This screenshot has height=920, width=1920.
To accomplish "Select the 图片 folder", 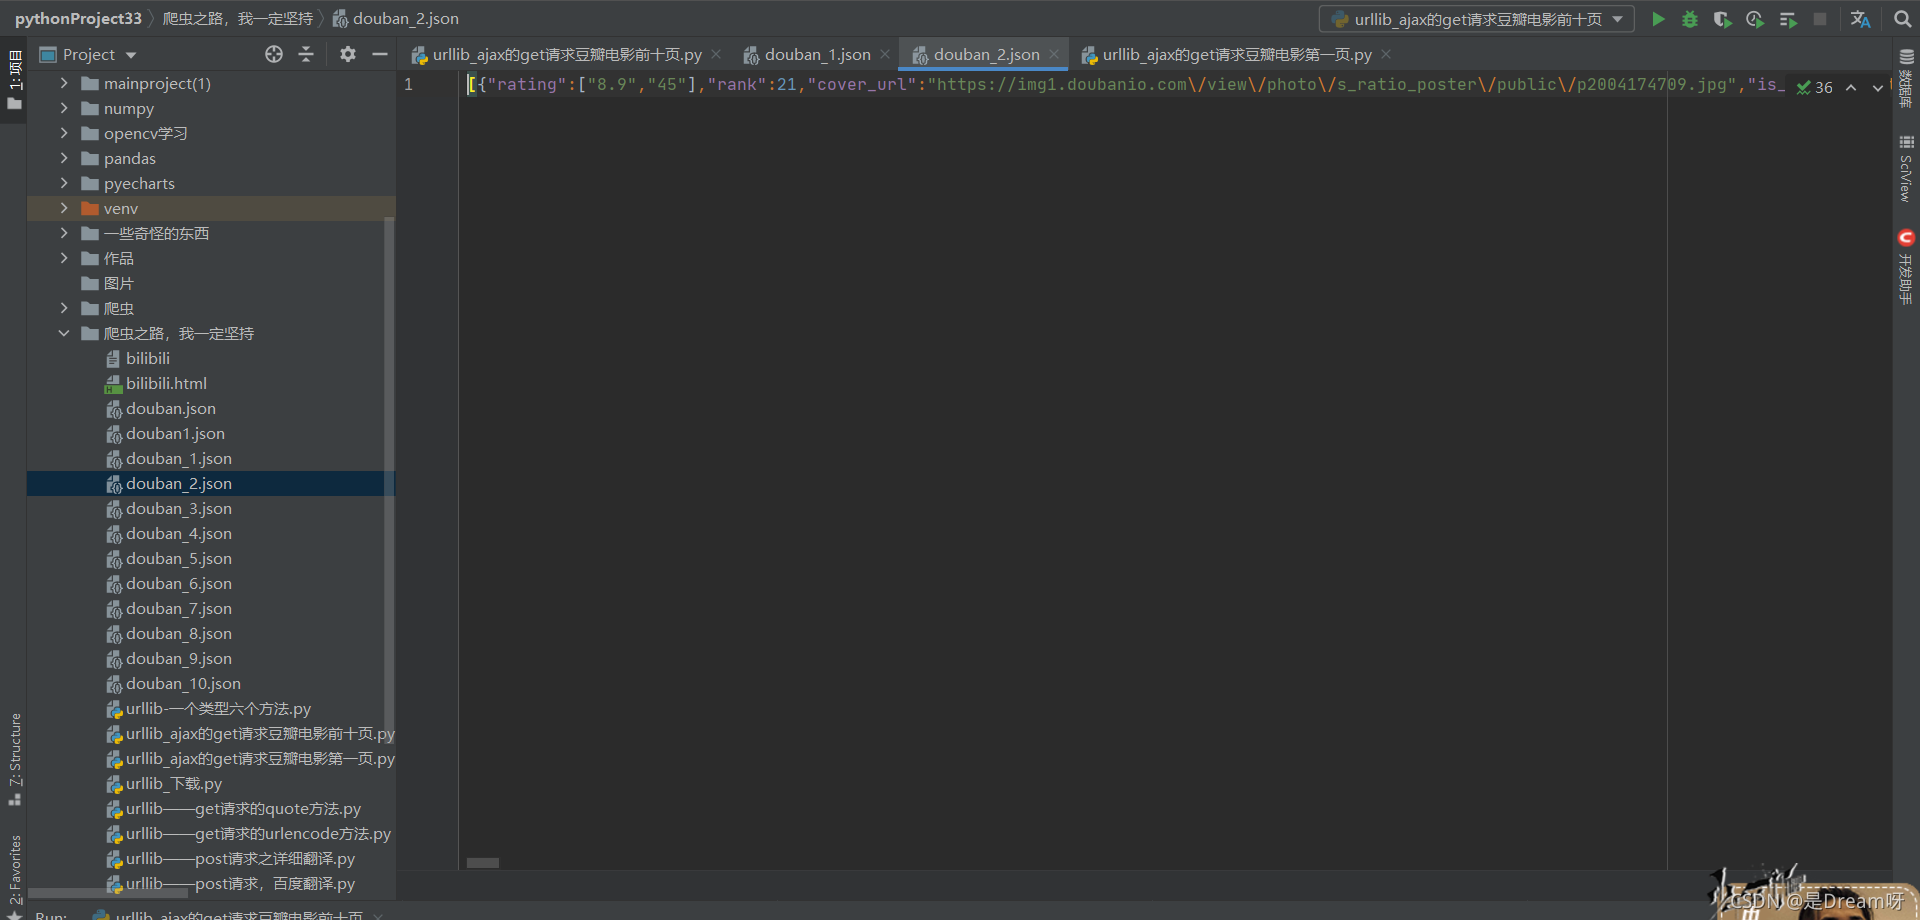I will [107, 283].
